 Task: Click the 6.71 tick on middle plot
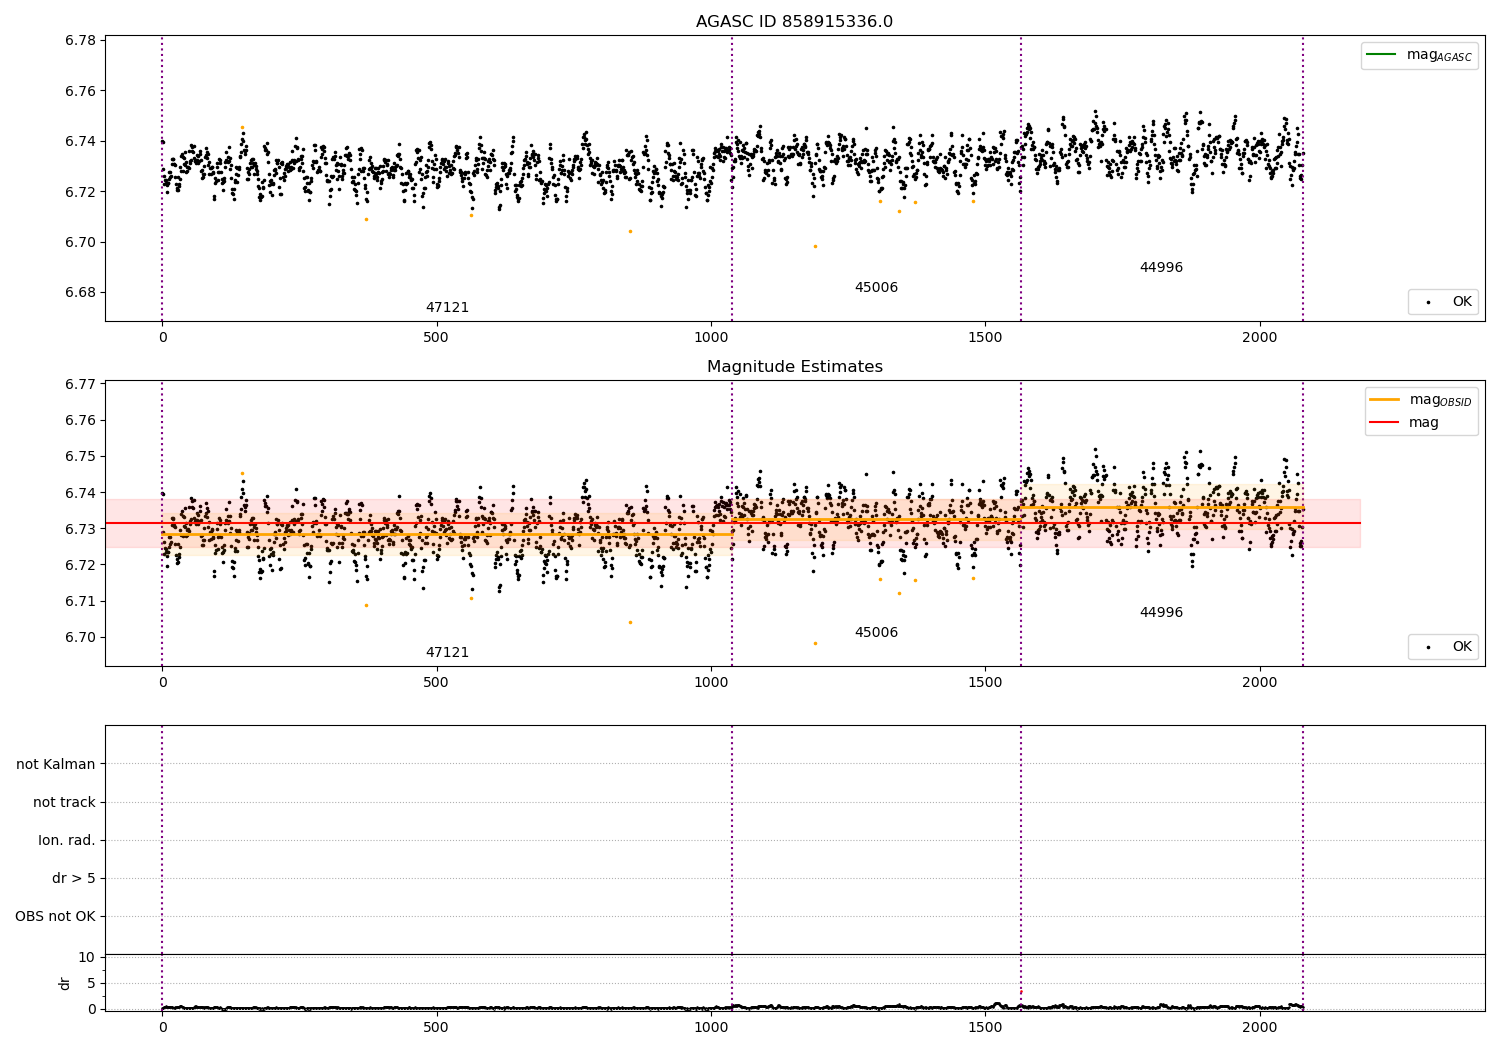coord(79,601)
